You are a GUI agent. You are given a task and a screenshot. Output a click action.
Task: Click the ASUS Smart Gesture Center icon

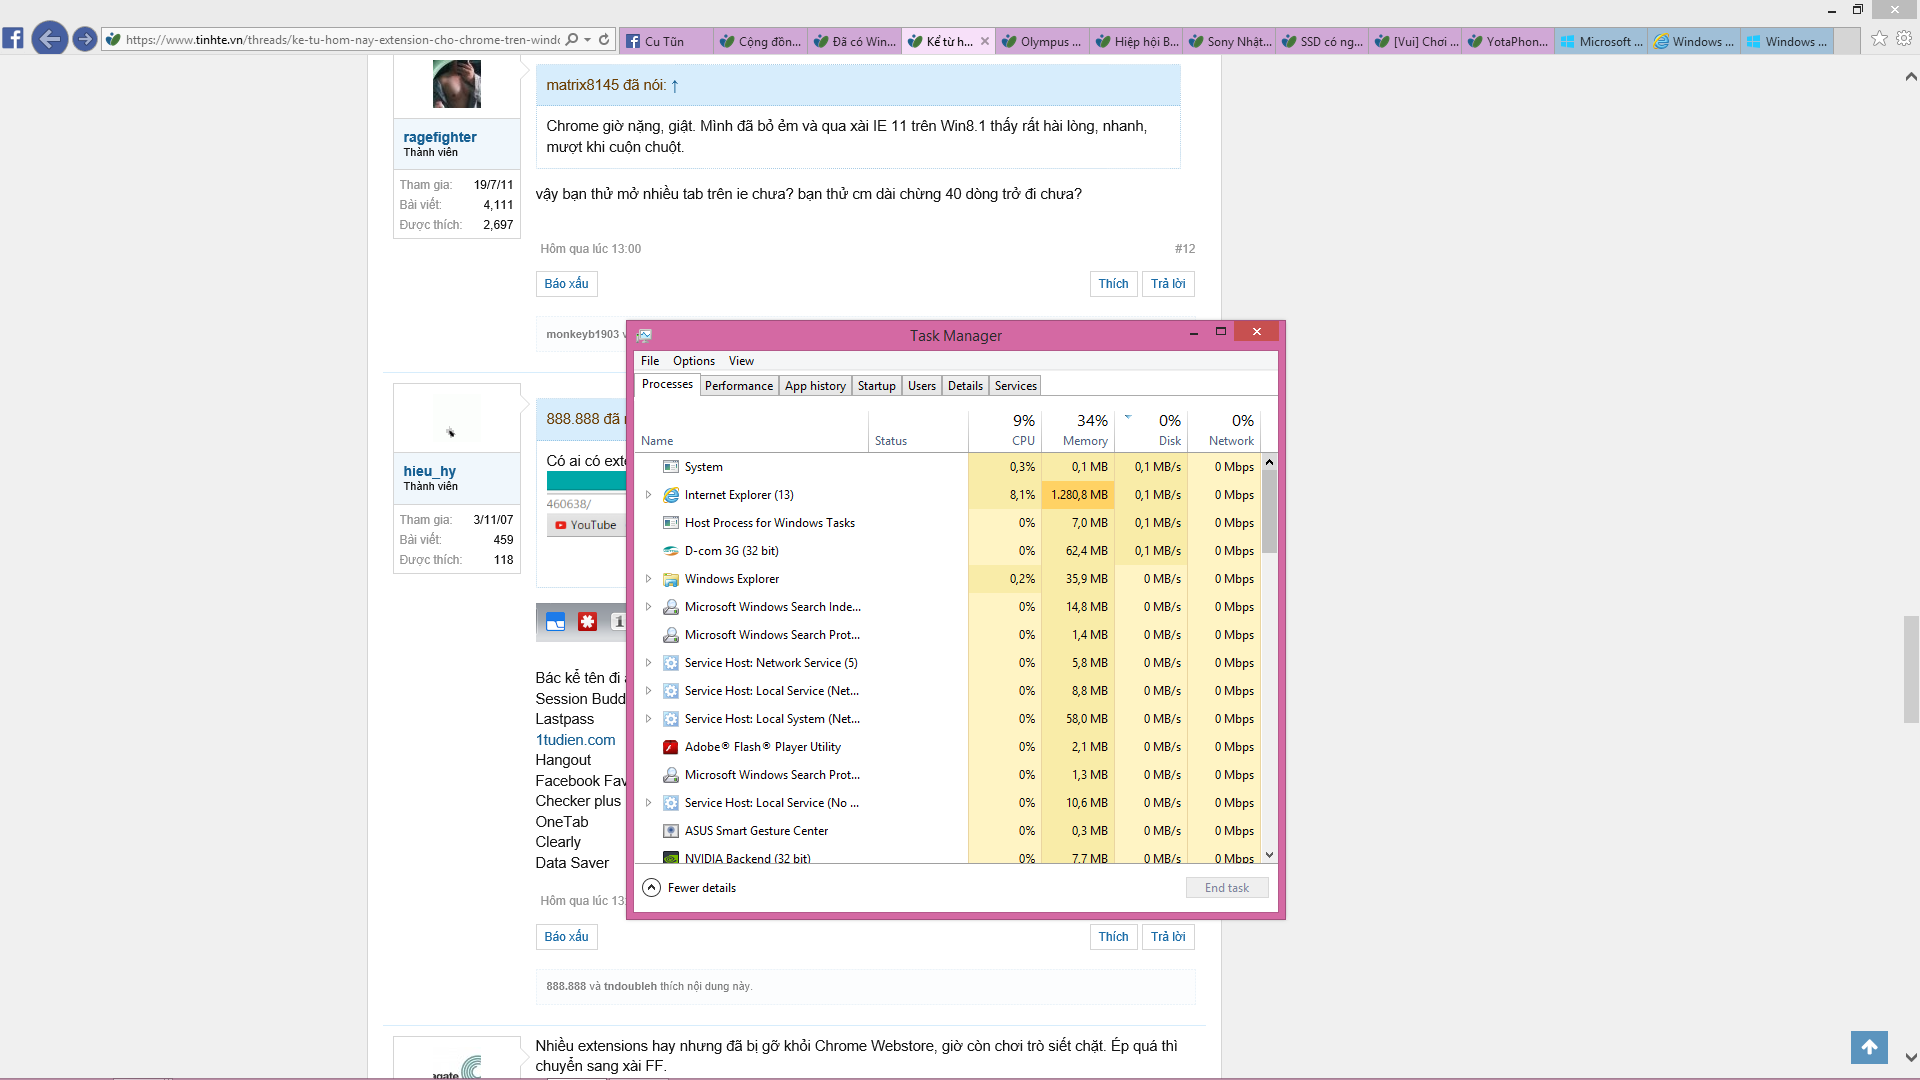click(671, 831)
